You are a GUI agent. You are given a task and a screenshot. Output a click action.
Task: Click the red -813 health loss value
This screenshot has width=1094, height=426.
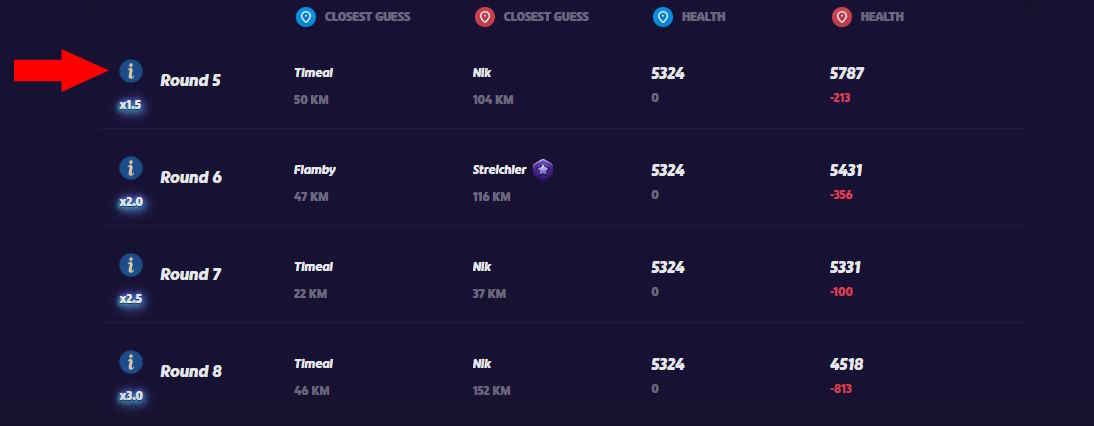pos(841,389)
